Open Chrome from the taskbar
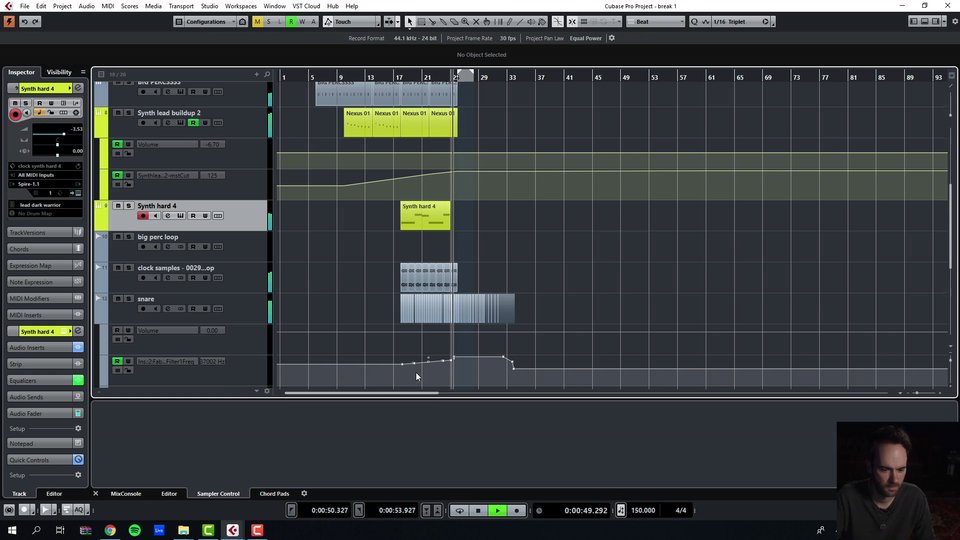 tap(110, 530)
